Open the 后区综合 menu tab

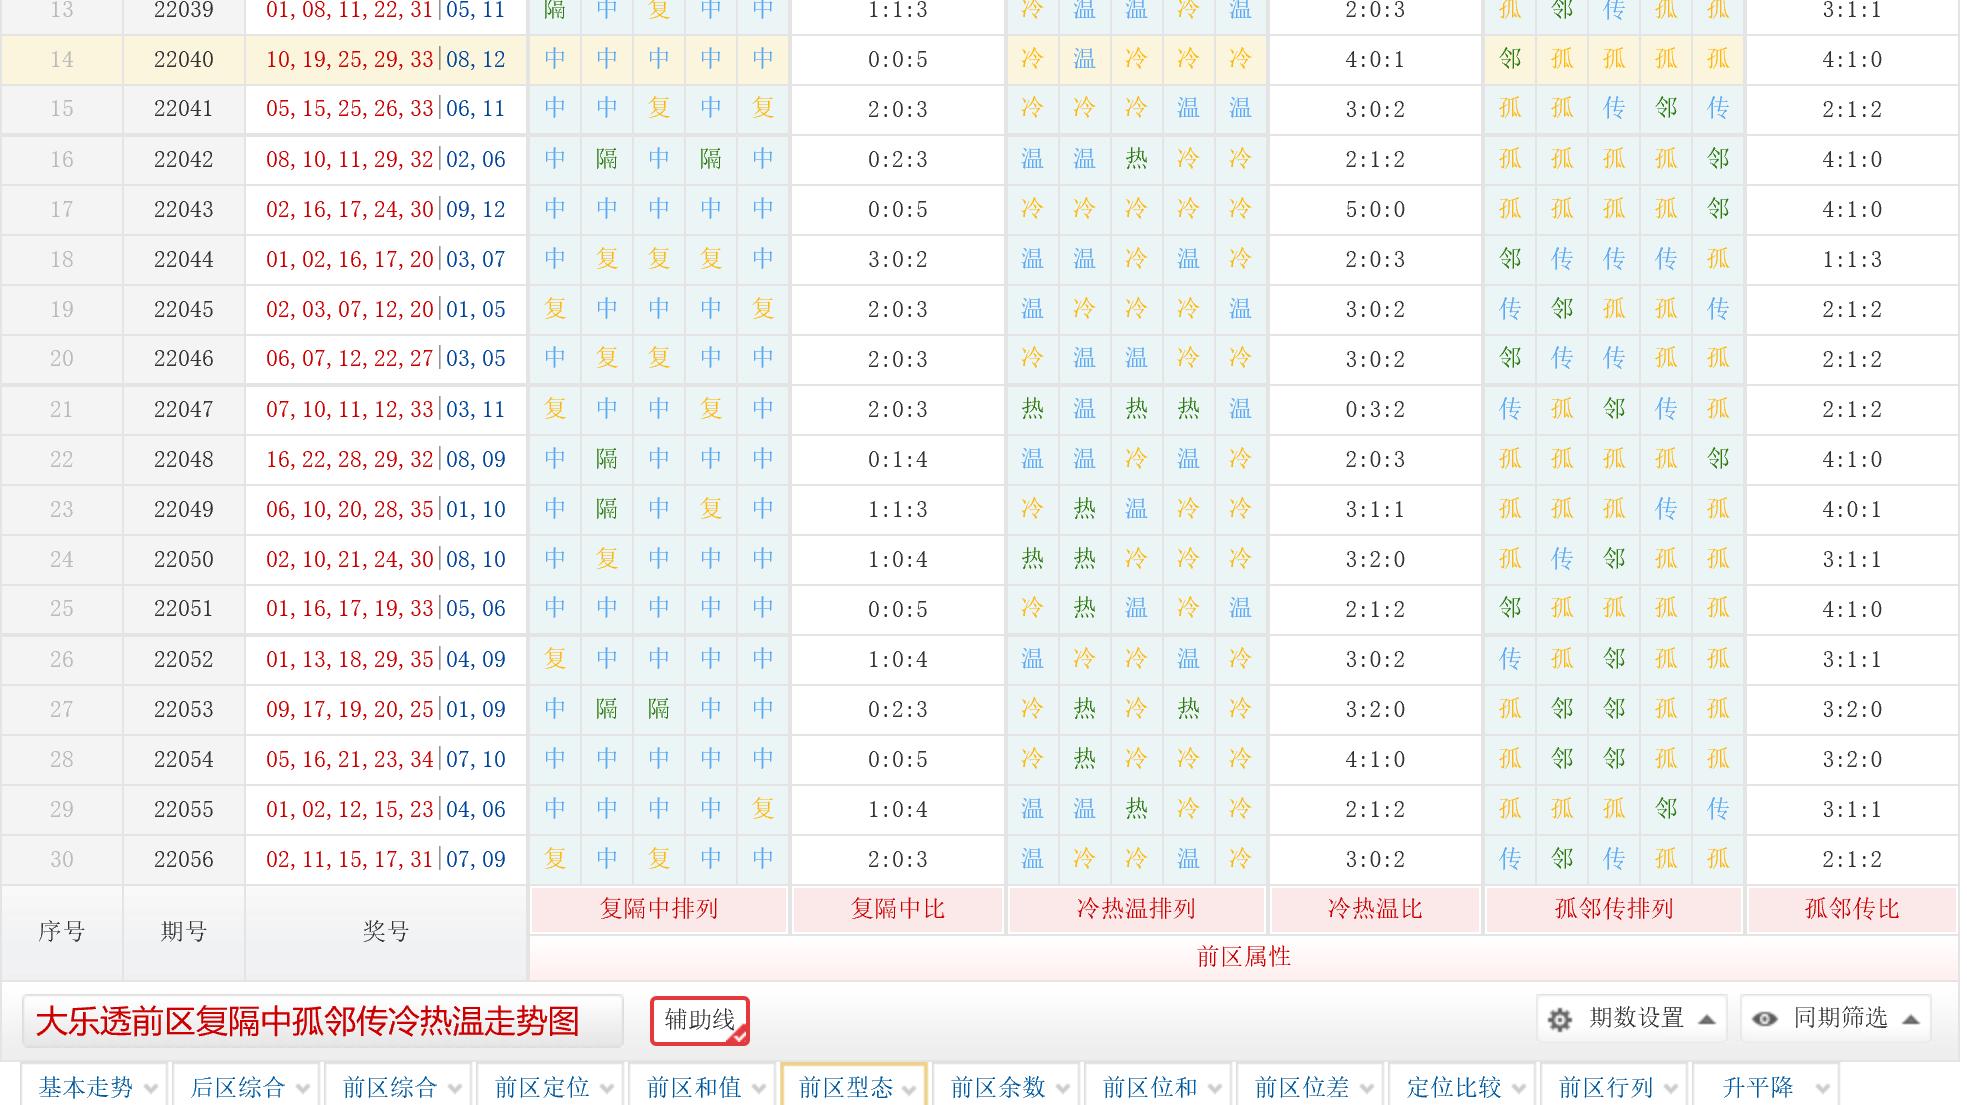click(x=247, y=1087)
